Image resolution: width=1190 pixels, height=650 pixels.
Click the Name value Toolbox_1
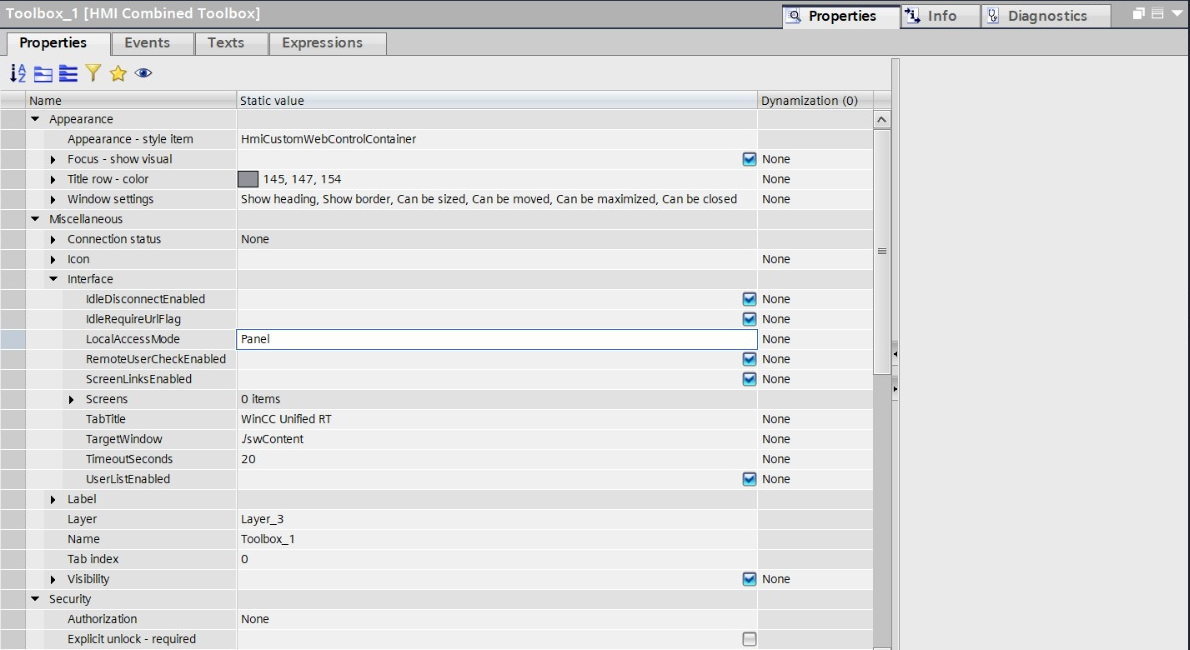click(x=268, y=539)
